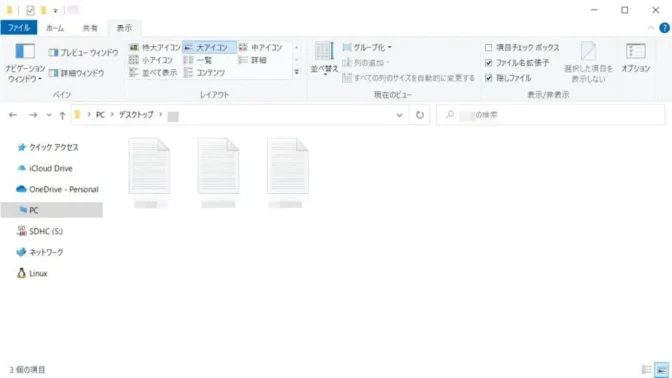Select 特大アイコン layout
Screen dimensions: 672x378
[x=155, y=48]
